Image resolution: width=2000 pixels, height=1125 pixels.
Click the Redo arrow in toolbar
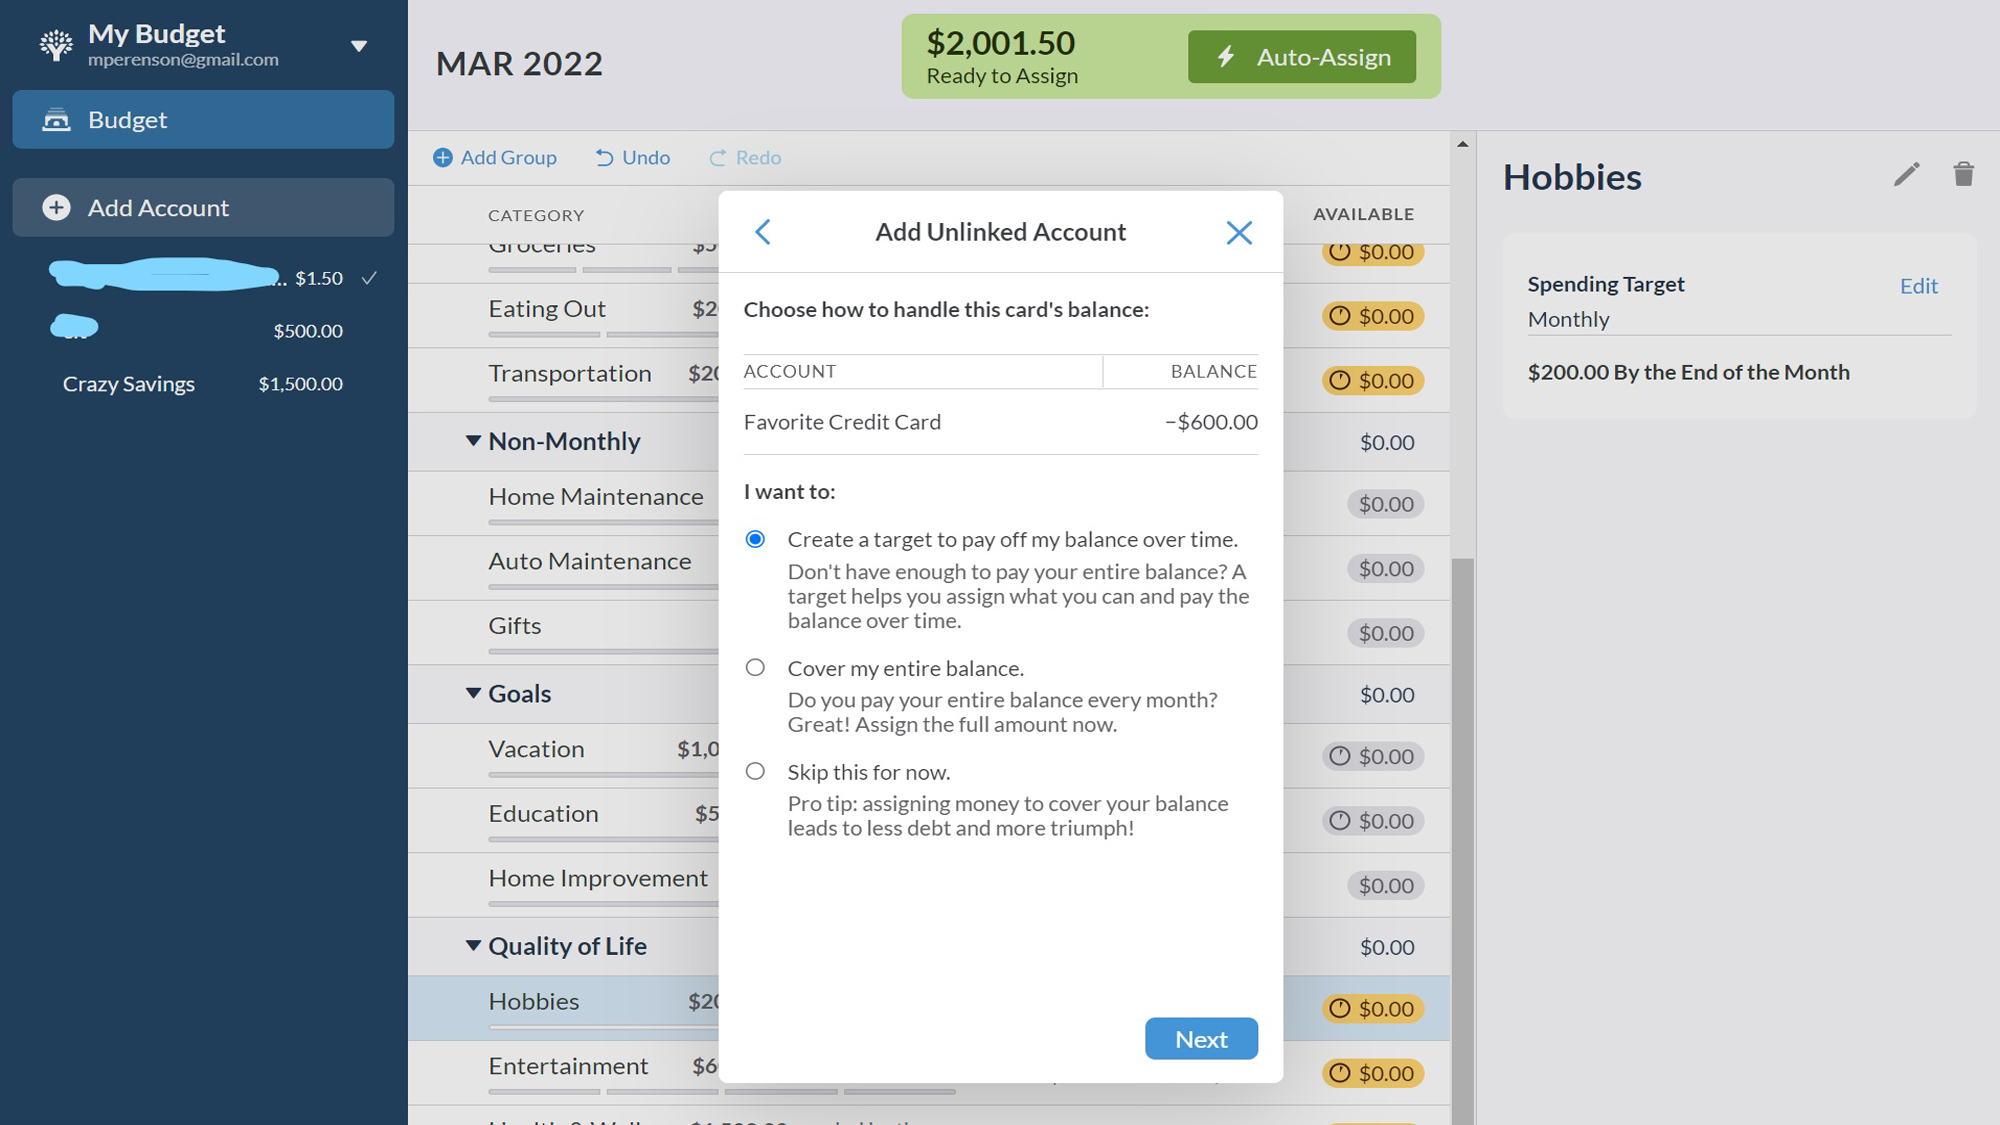pos(718,158)
